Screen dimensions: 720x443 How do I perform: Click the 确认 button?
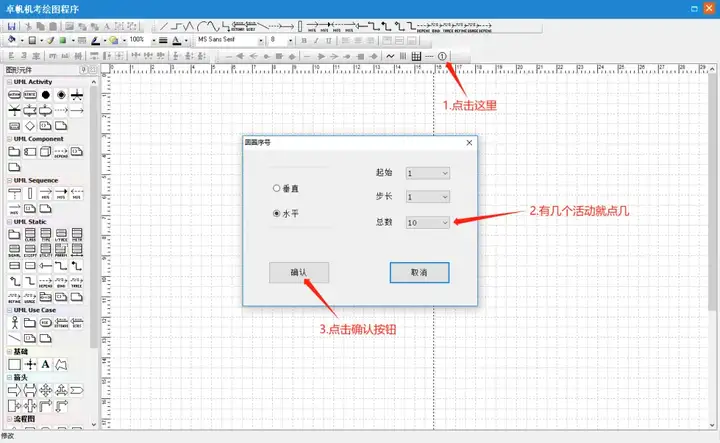pyautogui.click(x=299, y=273)
